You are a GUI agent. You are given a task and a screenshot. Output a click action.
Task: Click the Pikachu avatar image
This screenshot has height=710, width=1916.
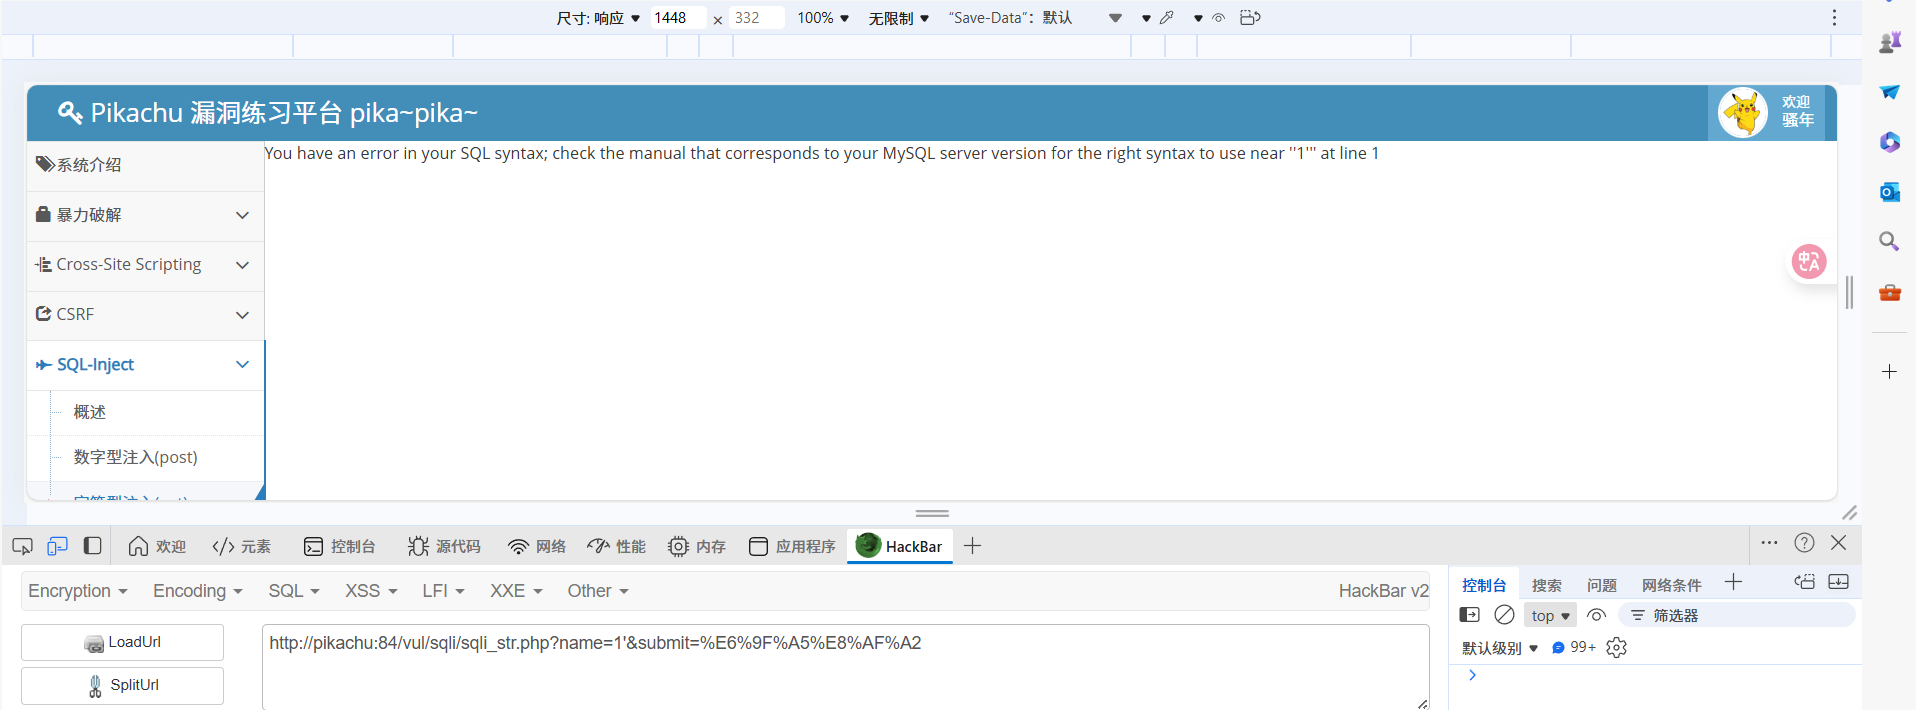click(x=1743, y=111)
